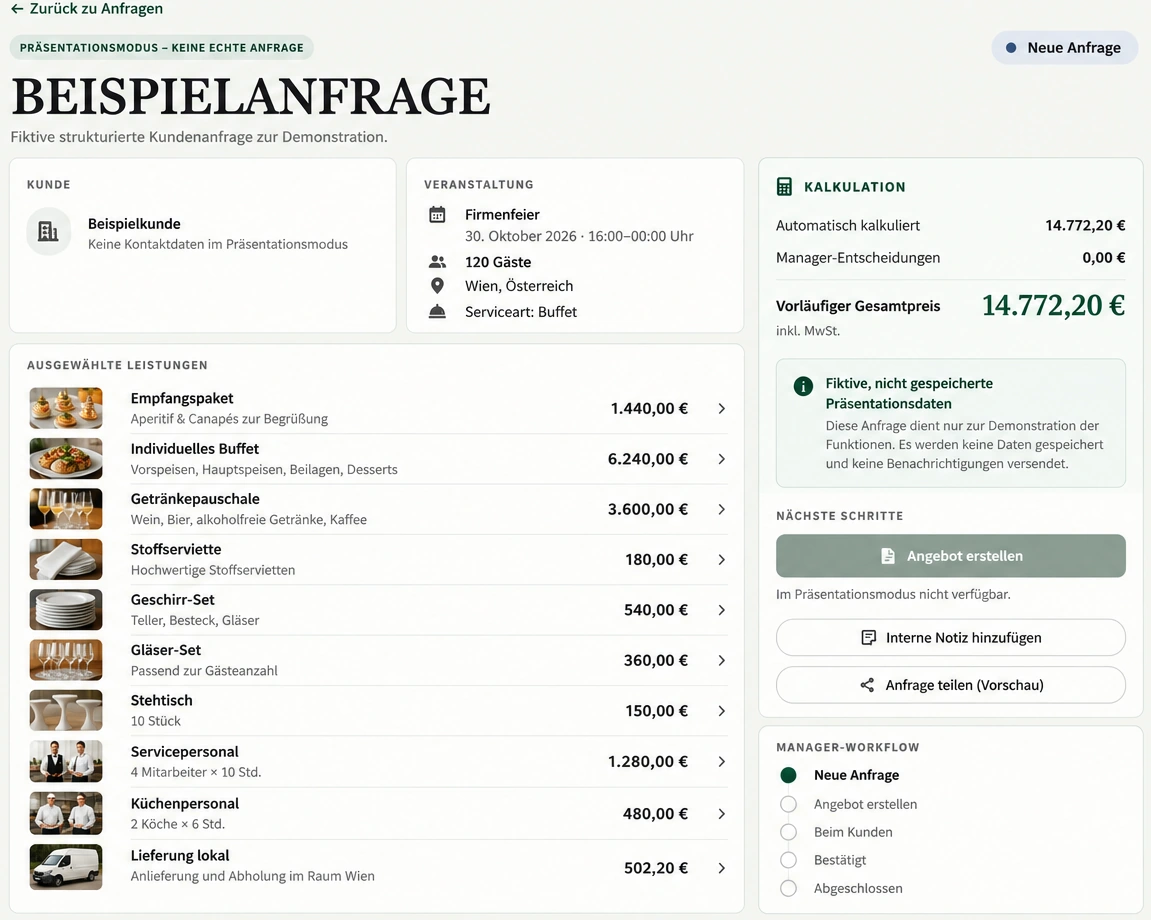Add note via Interne Notiz hinzufügen

951,637
